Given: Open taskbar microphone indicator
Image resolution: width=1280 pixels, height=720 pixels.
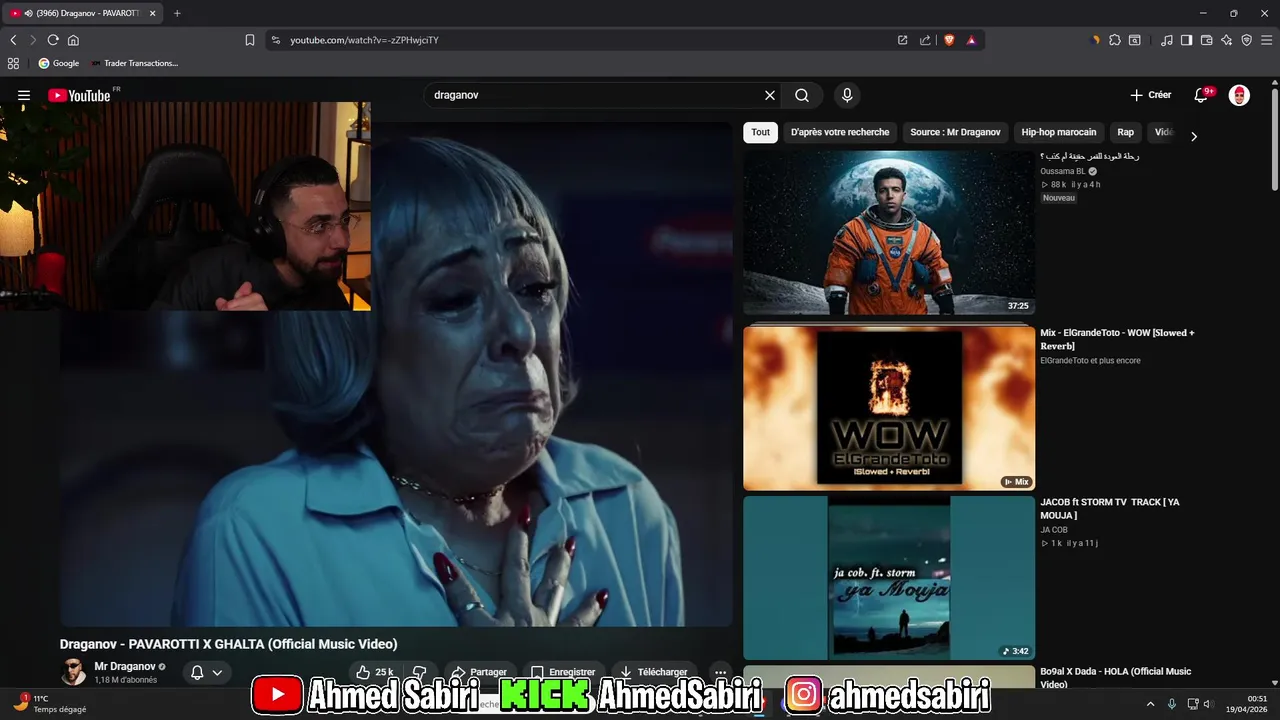Looking at the screenshot, I should pyautogui.click(x=1172, y=704).
